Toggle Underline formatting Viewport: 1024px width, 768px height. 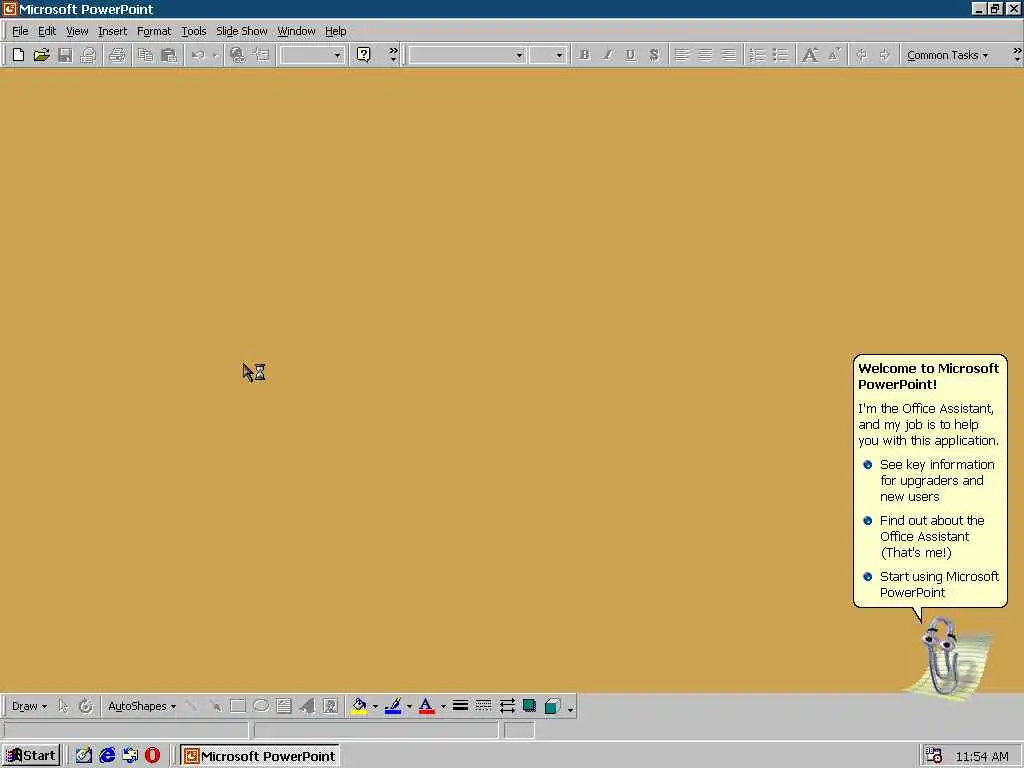(x=630, y=55)
